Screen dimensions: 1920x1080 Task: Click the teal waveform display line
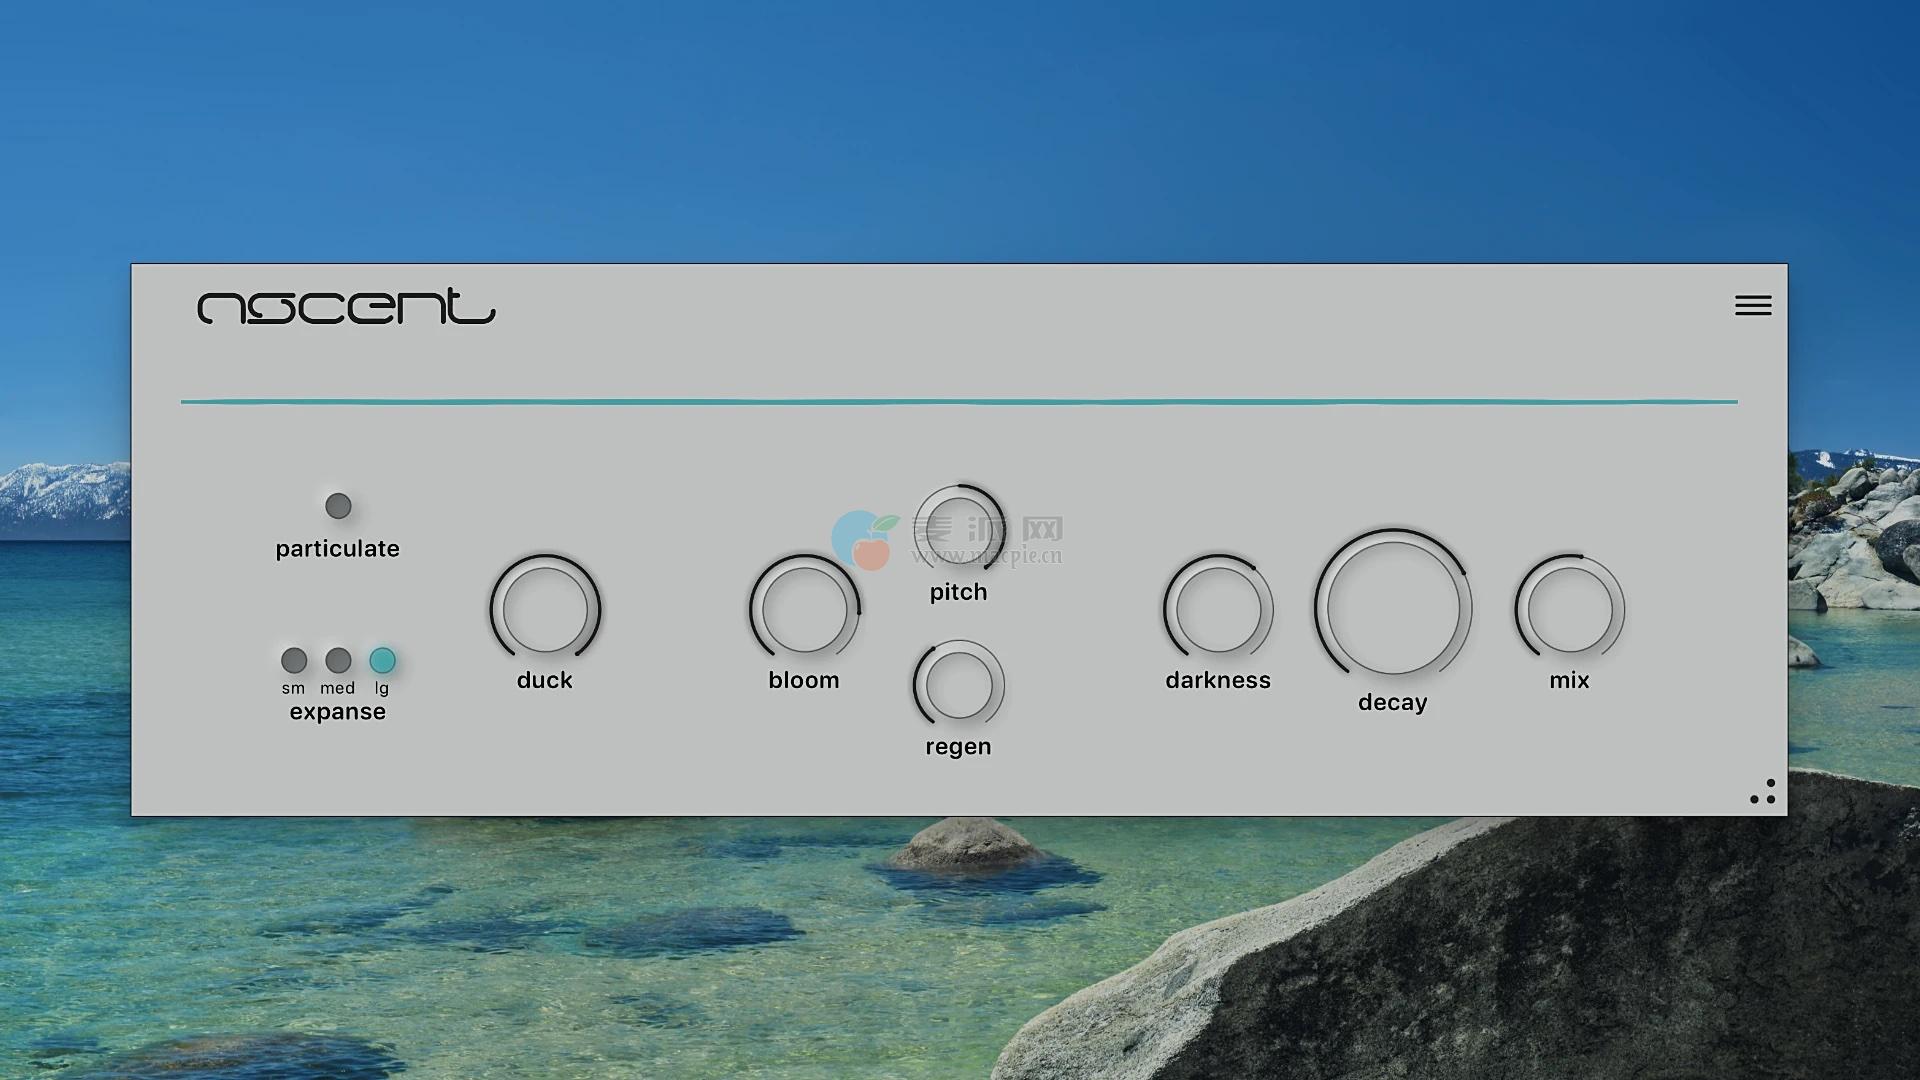tap(958, 402)
